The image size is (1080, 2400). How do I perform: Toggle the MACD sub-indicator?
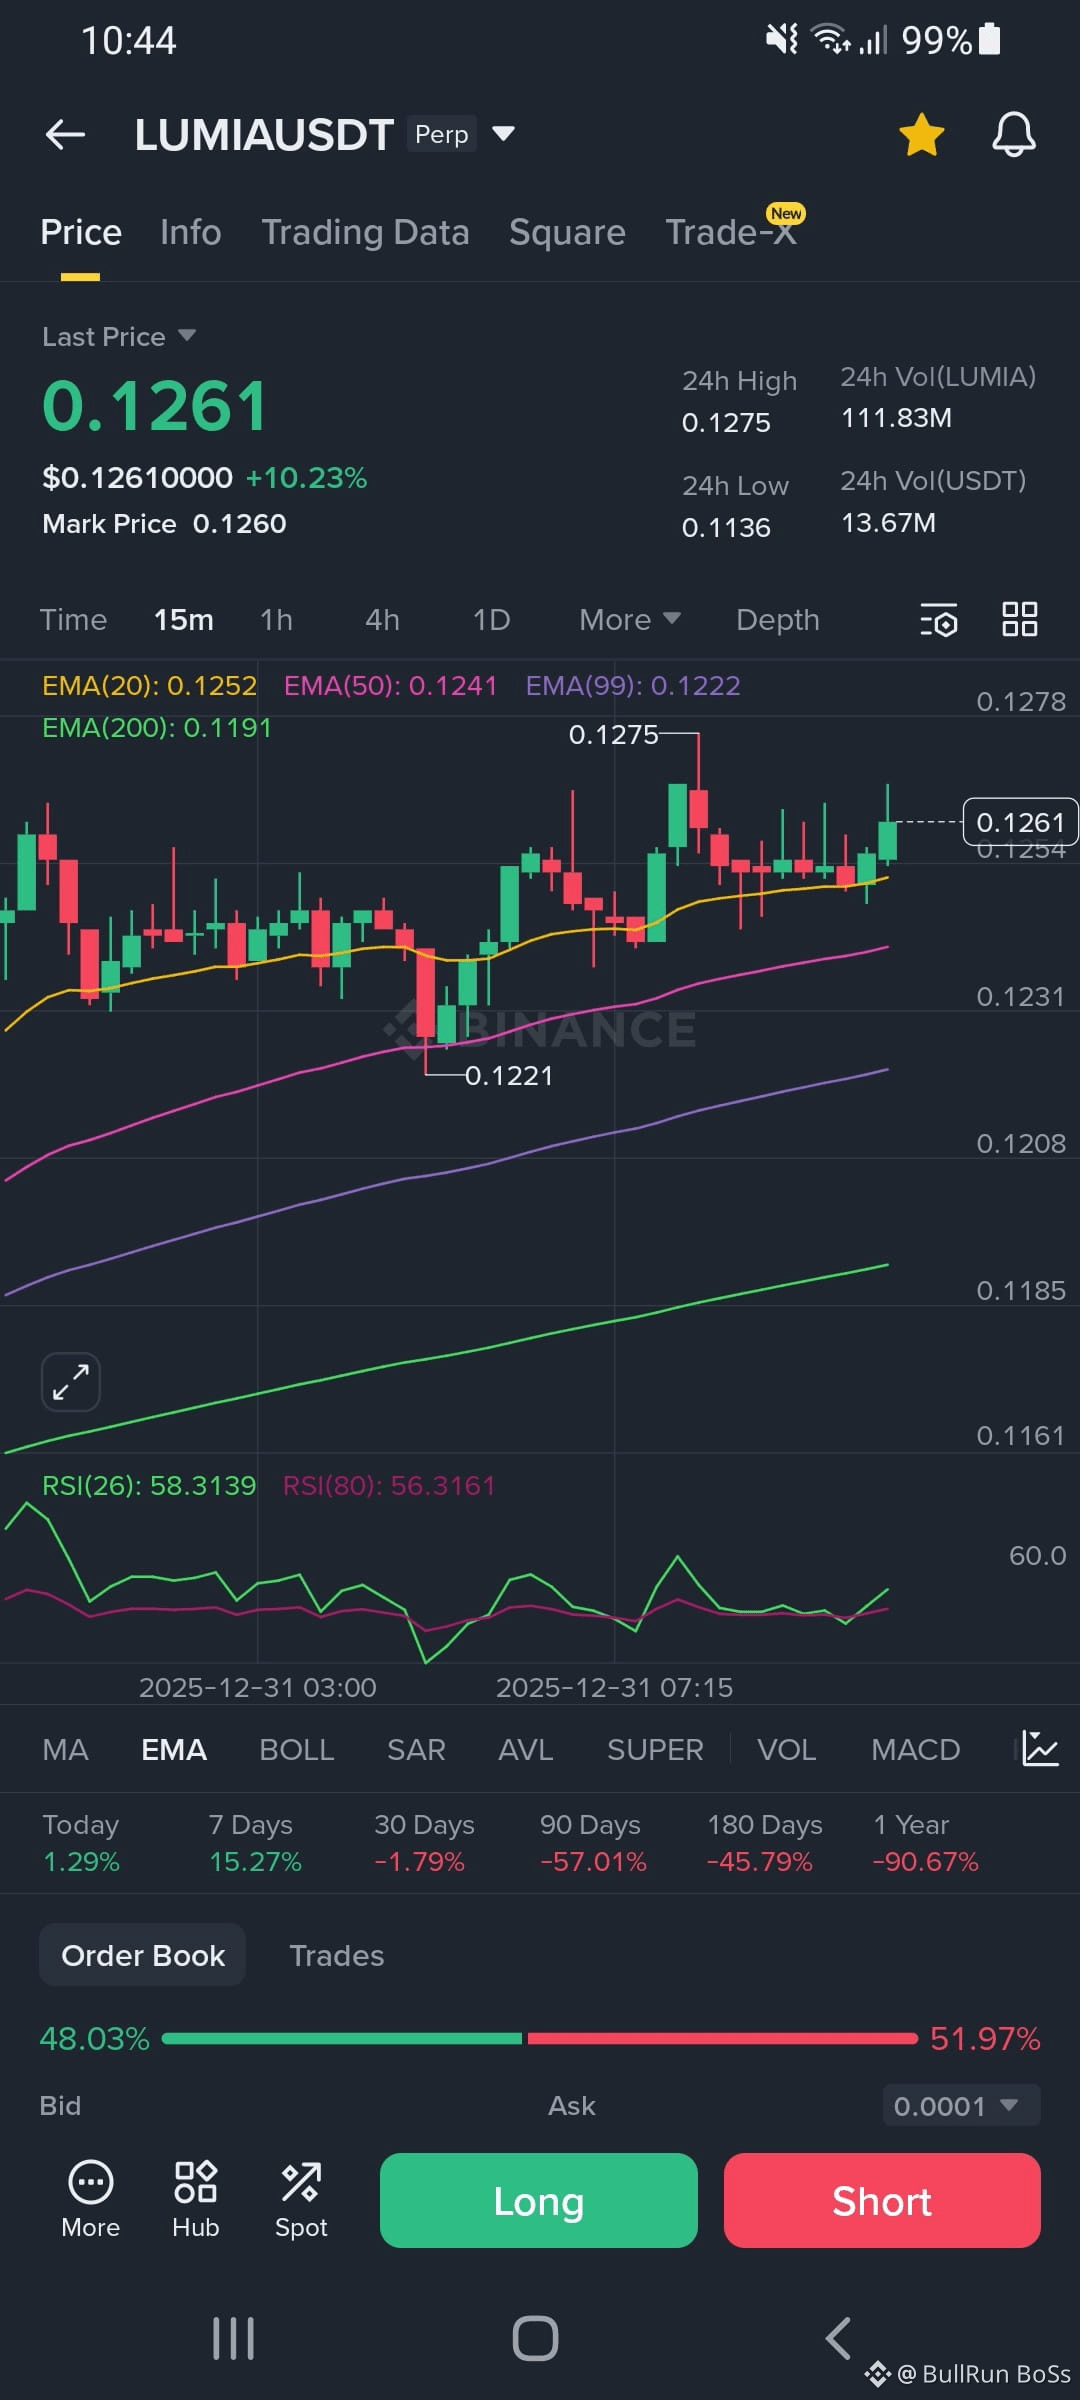point(916,1749)
